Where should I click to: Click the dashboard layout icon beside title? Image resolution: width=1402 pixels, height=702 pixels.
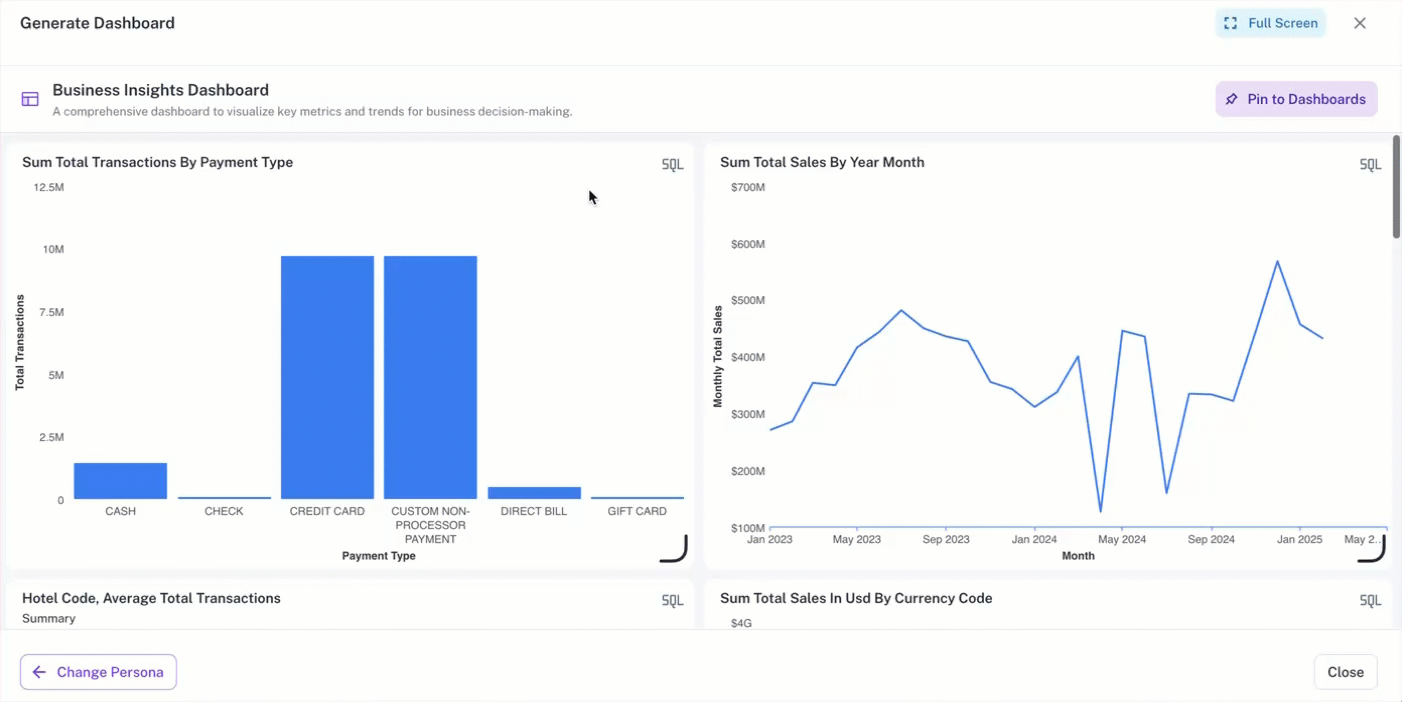(x=30, y=99)
